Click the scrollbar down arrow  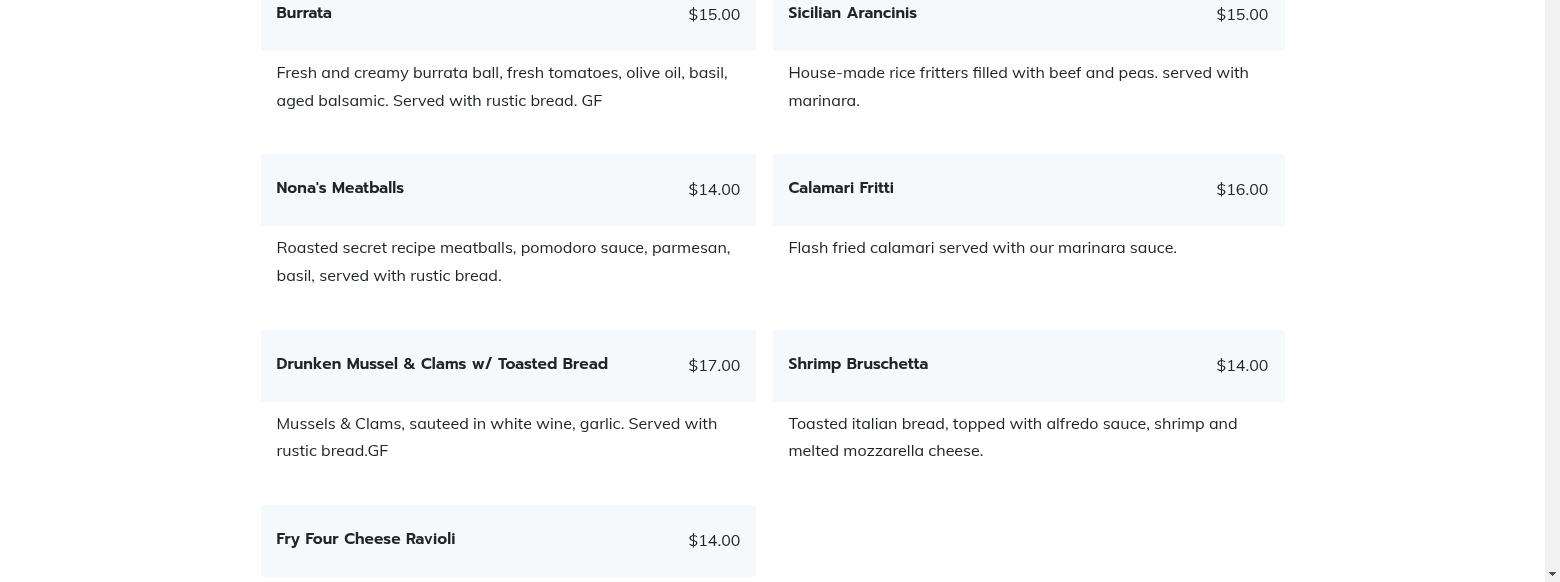pyautogui.click(x=1552, y=575)
